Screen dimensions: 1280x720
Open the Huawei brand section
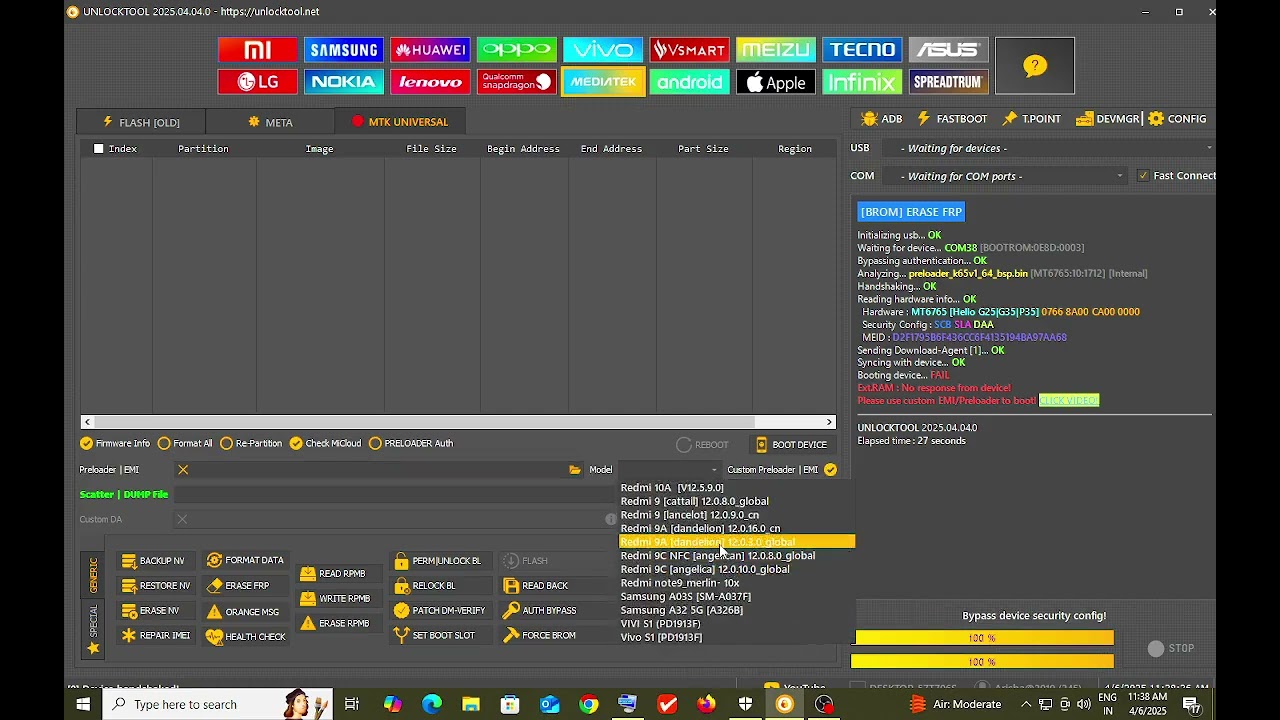coord(430,50)
